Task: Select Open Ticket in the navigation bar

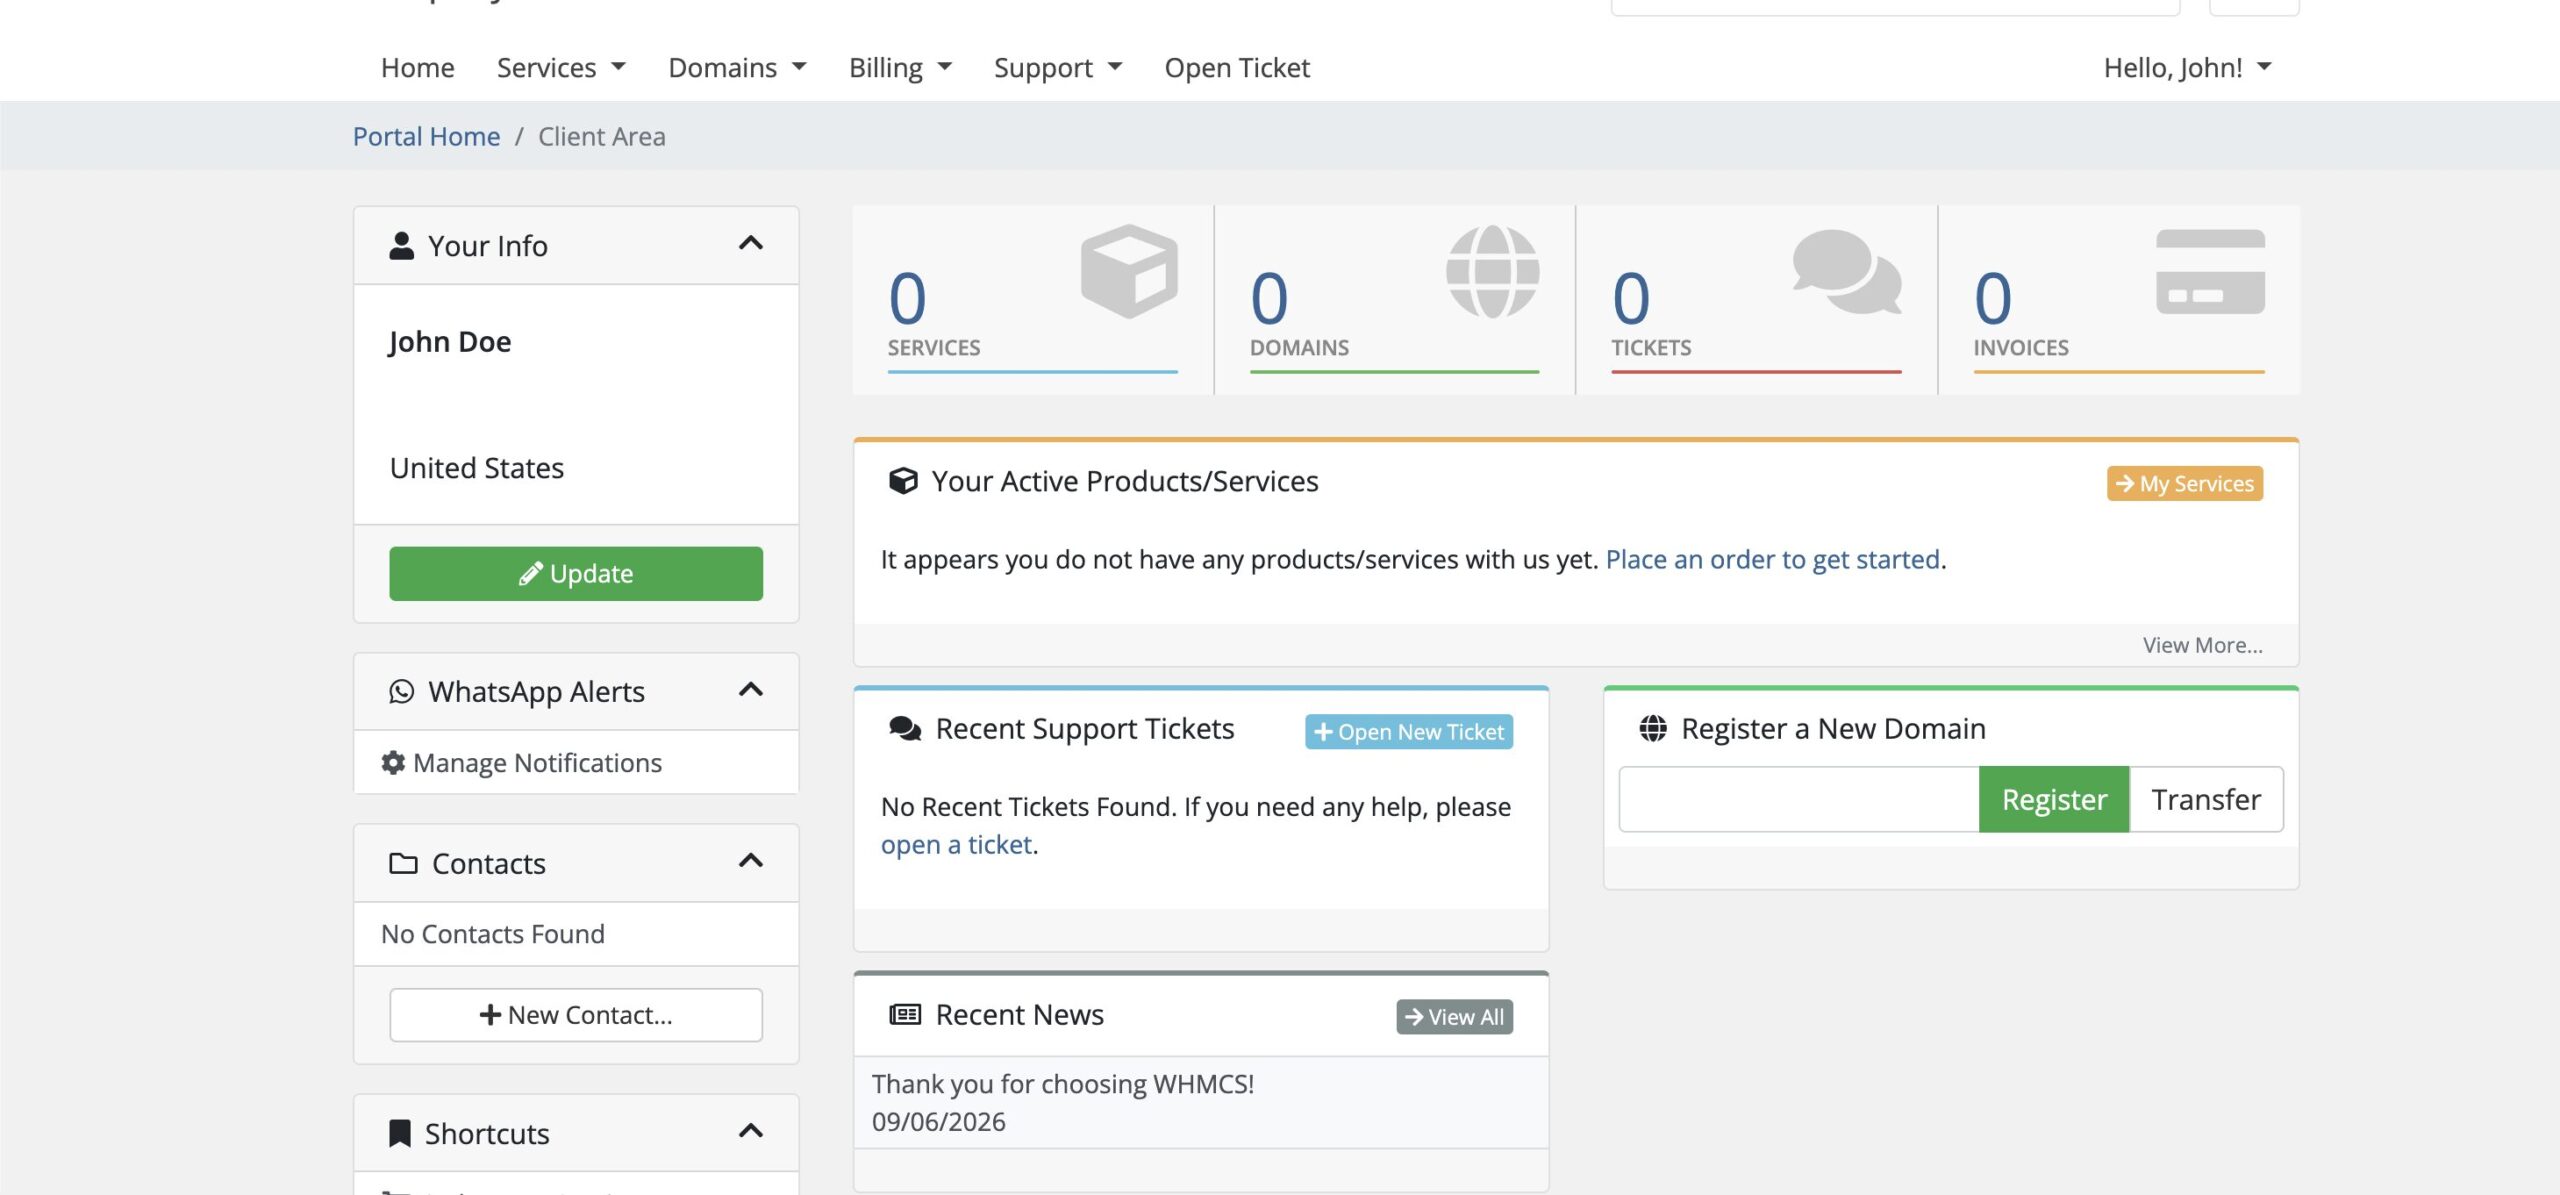Action: click(x=1237, y=67)
